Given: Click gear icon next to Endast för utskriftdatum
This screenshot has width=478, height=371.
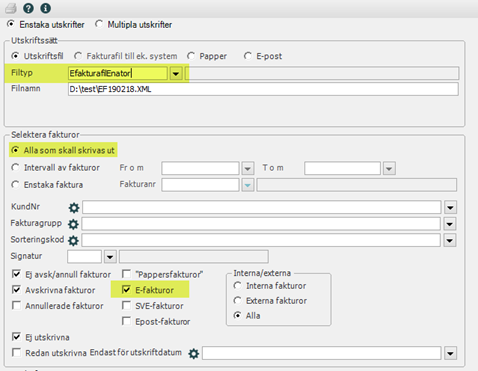Looking at the screenshot, I should (194, 354).
